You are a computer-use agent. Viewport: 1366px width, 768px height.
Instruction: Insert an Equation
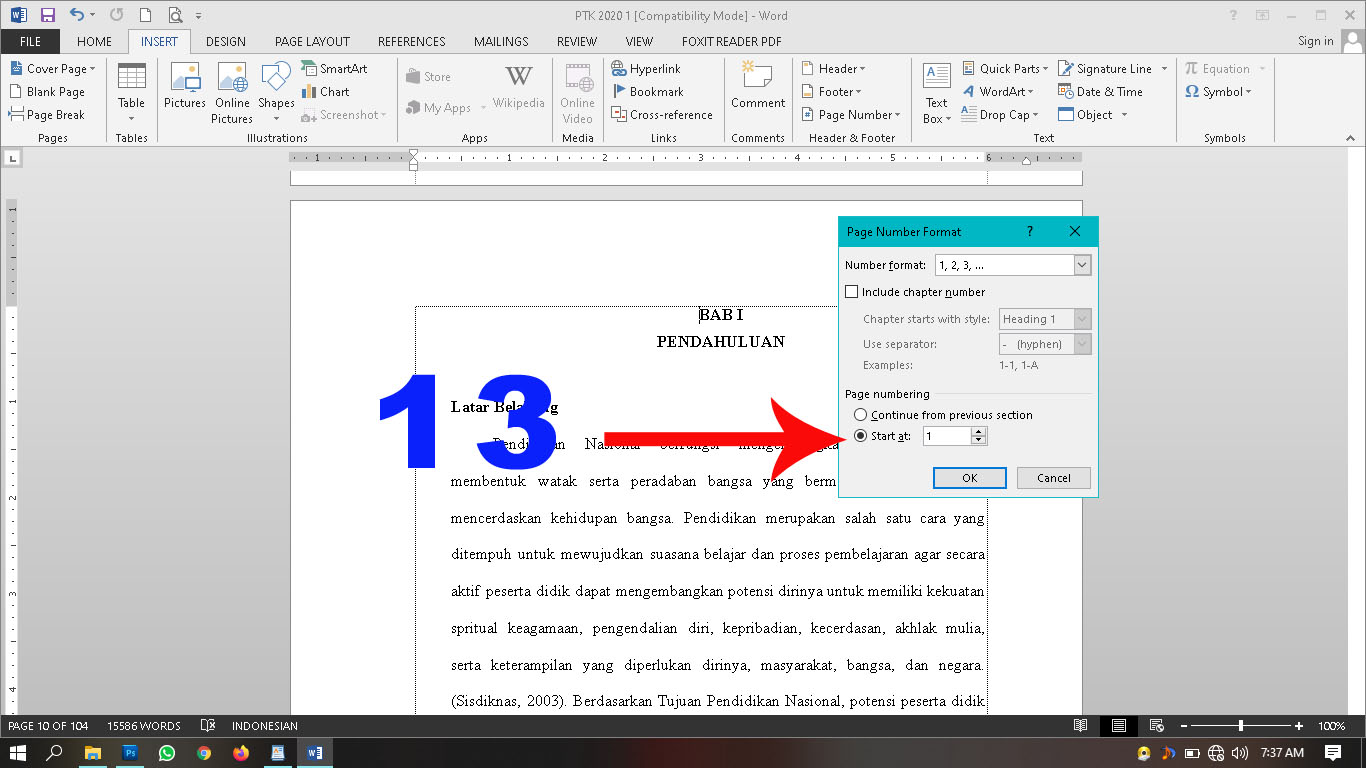[x=1221, y=68]
